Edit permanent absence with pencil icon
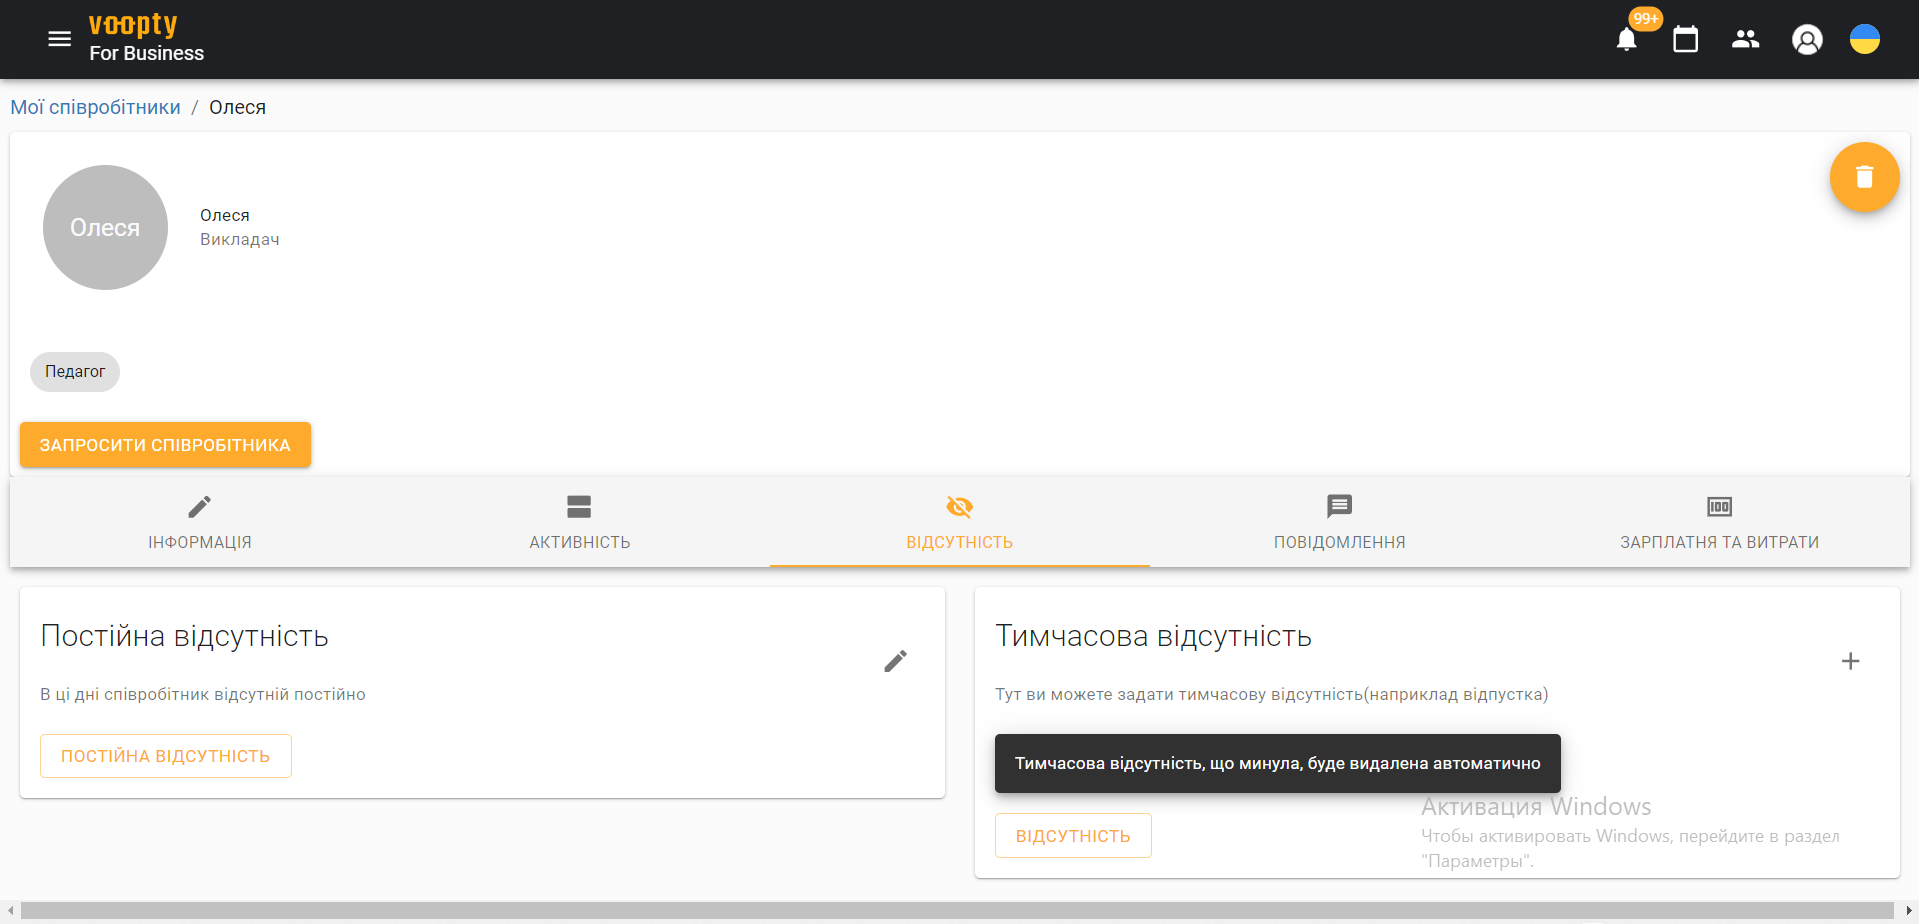1919x924 pixels. point(895,661)
